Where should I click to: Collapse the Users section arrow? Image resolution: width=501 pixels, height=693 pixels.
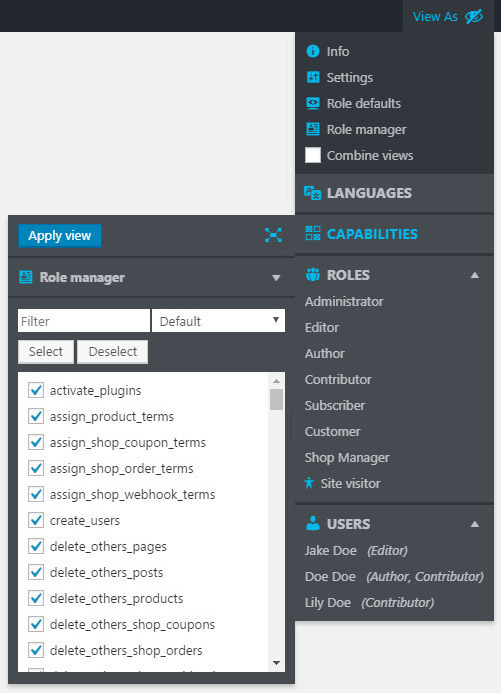474,524
